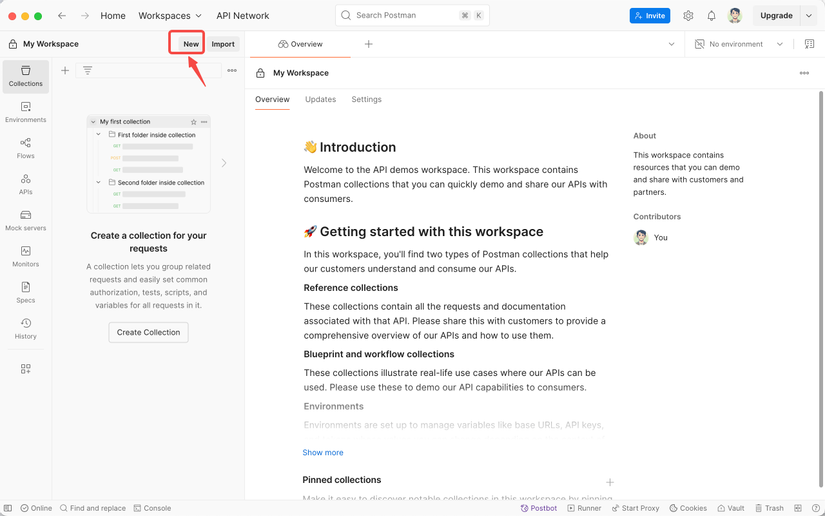Screen dimensions: 825x516
Task: Open the Runner
Action: 584,508
